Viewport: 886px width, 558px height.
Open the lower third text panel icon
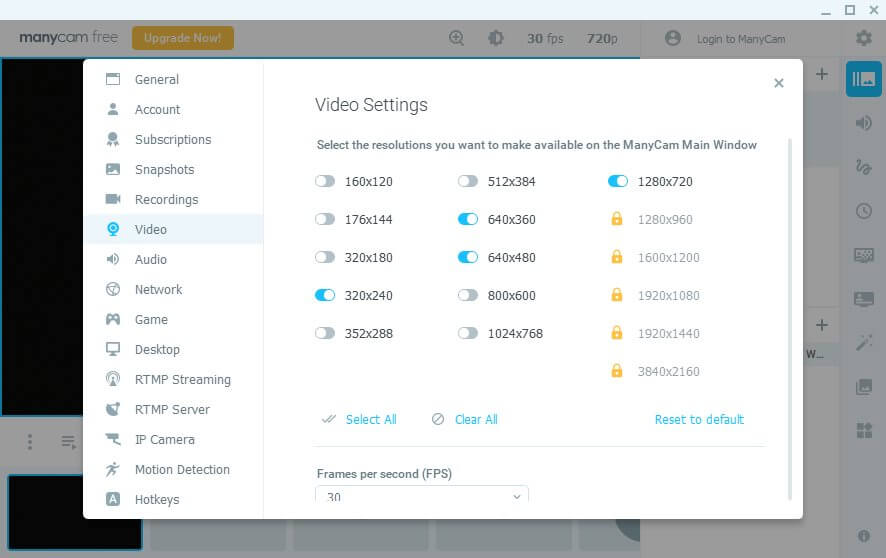tap(863, 299)
